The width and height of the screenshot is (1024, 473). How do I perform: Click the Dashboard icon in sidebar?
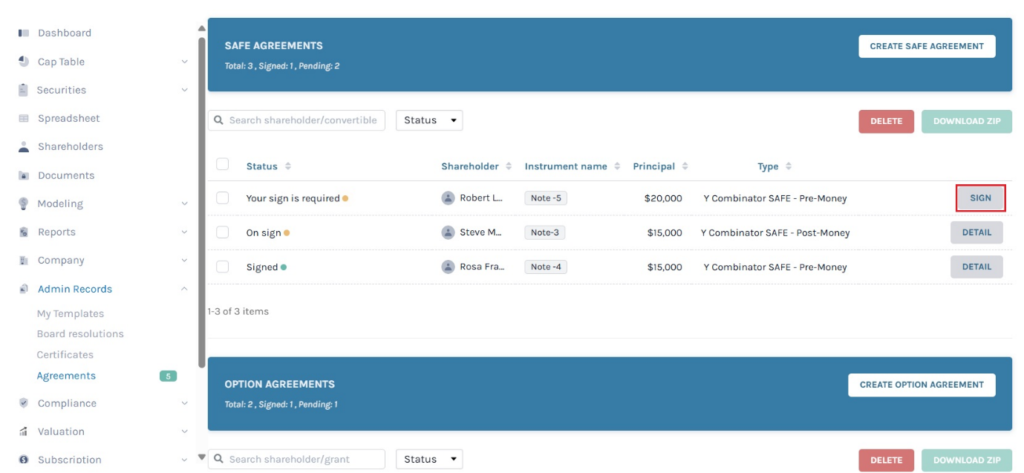coord(23,33)
